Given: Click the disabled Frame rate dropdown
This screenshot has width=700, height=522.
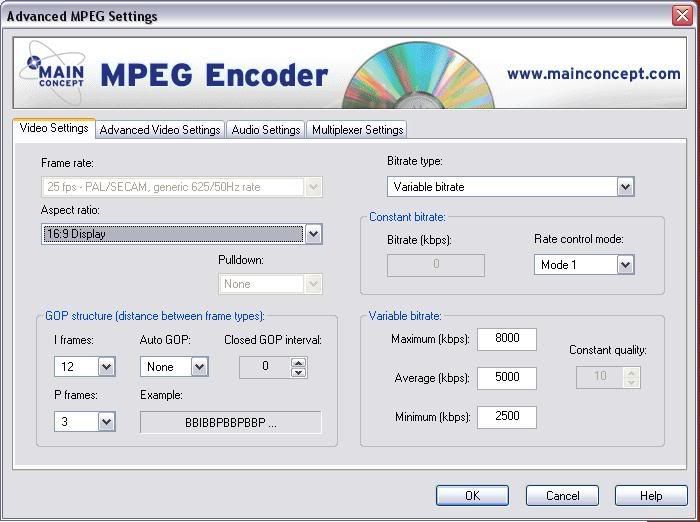Looking at the screenshot, I should [182, 187].
